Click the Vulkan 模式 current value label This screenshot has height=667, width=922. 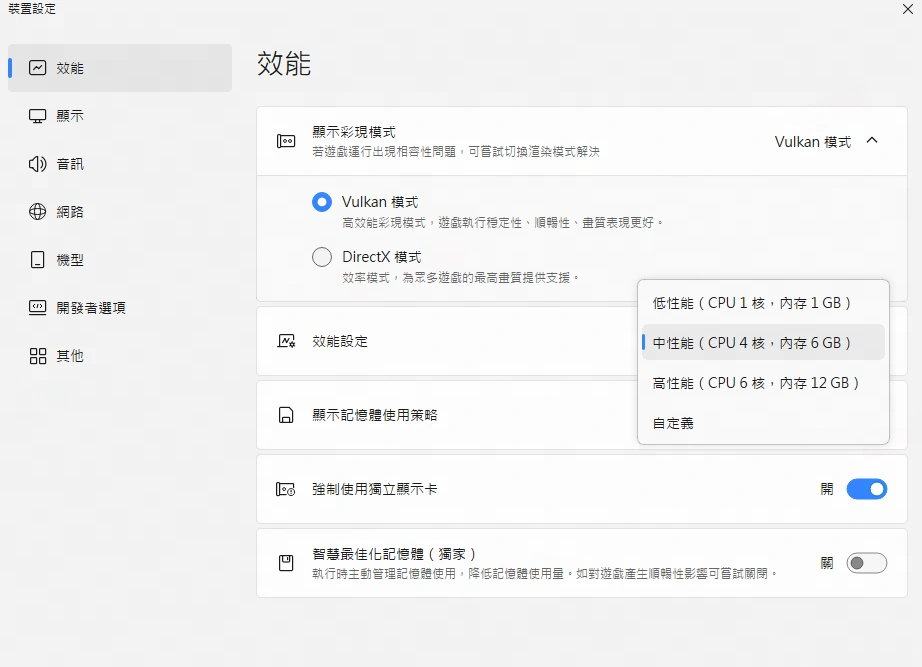813,142
